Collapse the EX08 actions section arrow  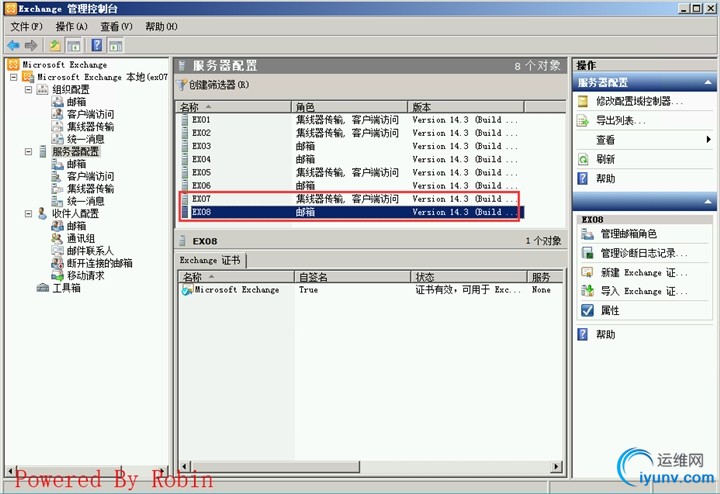click(x=708, y=202)
